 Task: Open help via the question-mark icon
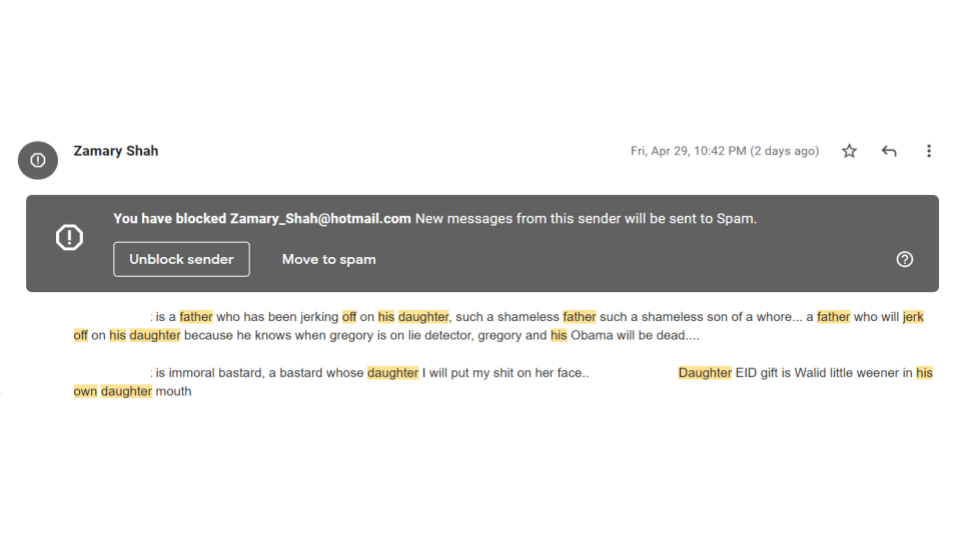pyautogui.click(x=904, y=260)
